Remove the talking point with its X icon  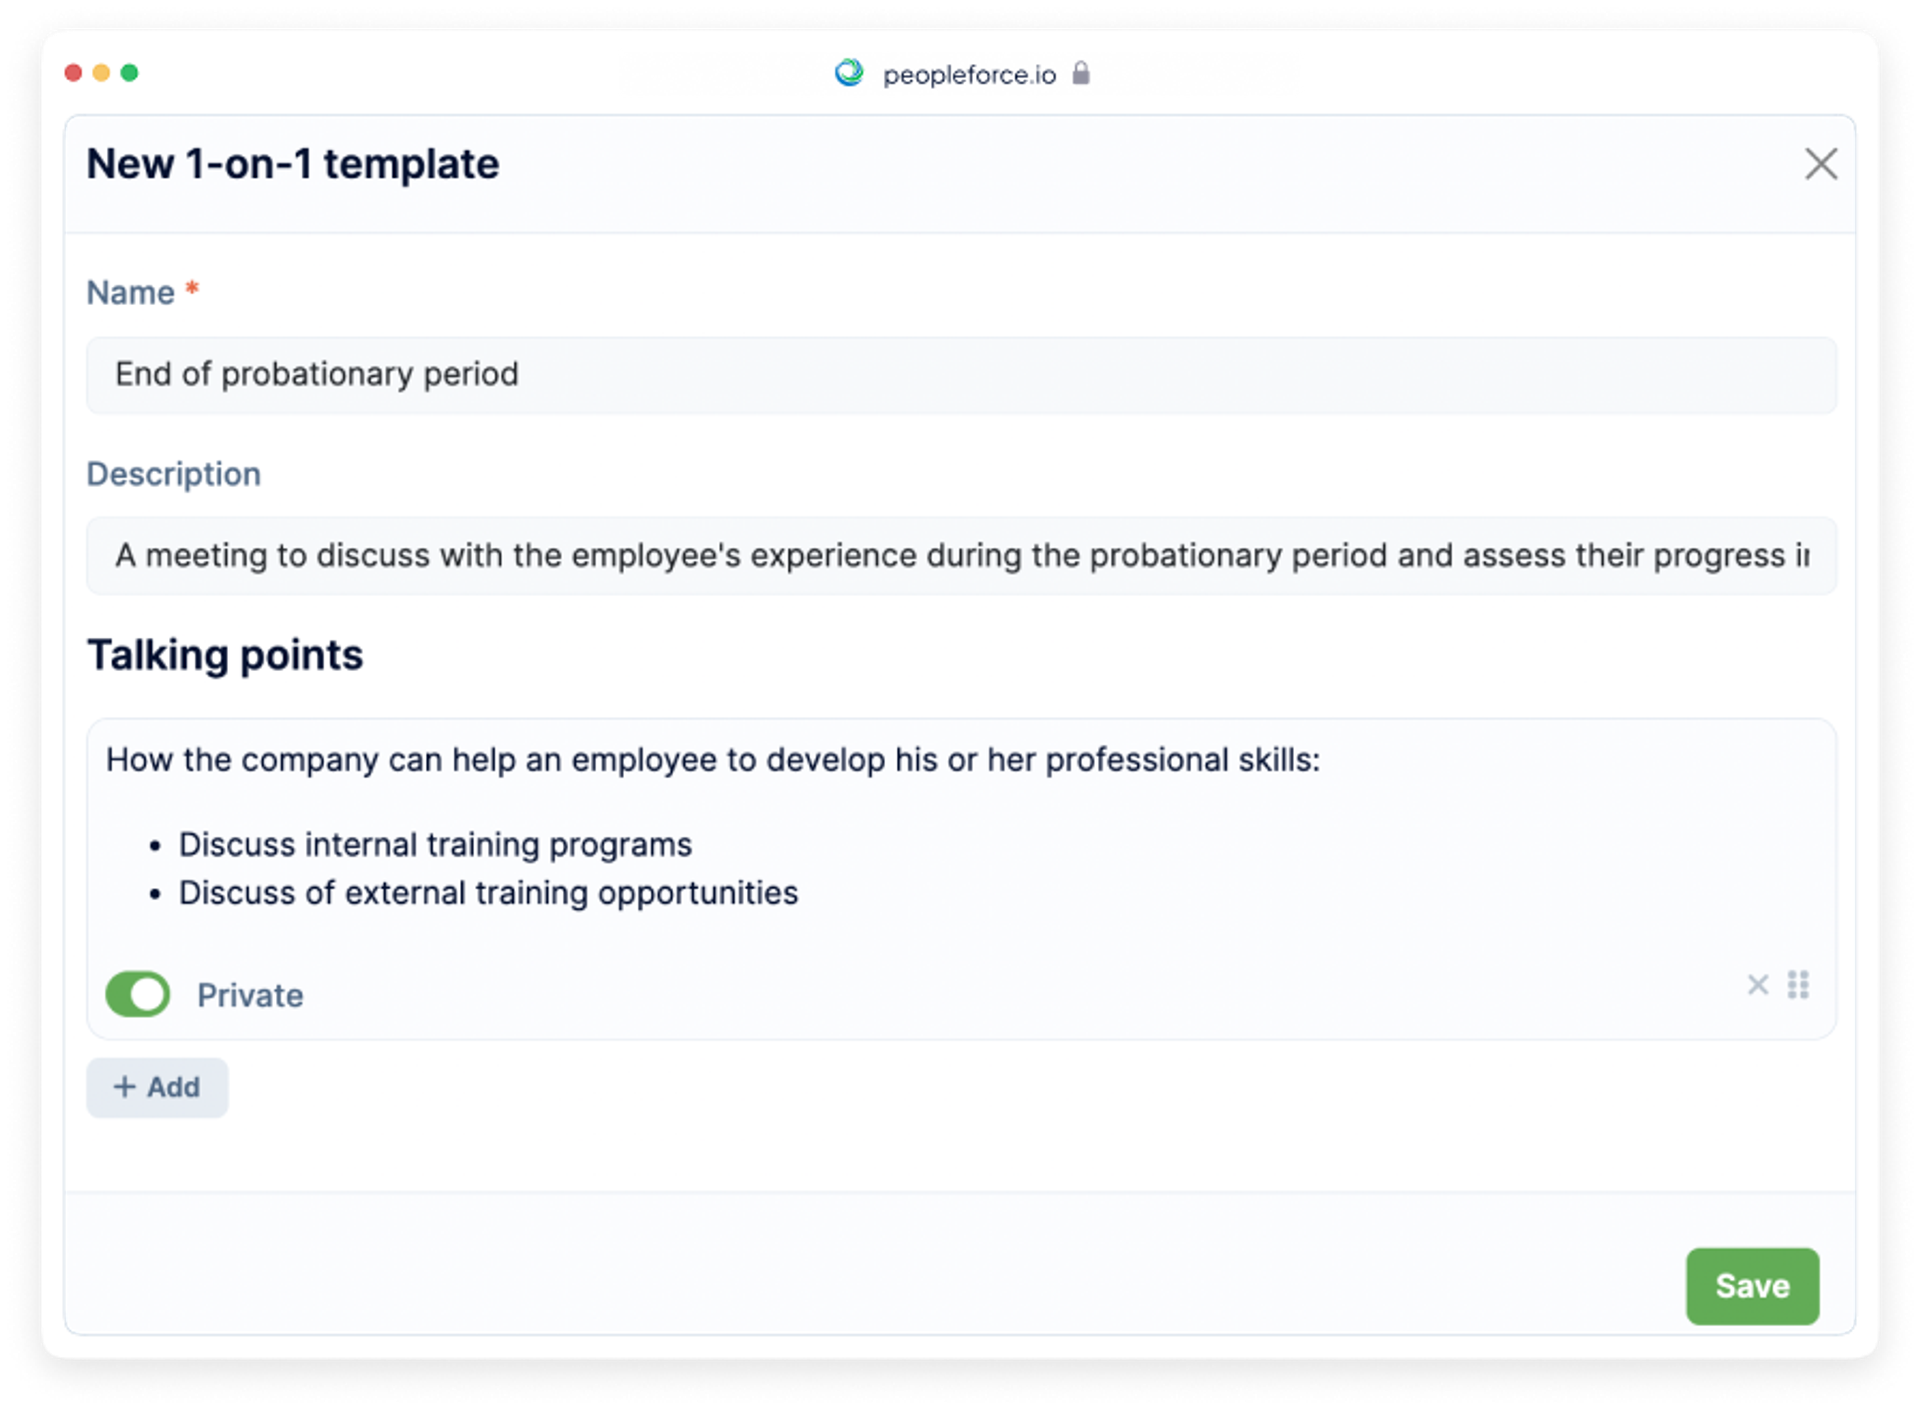tap(1757, 985)
